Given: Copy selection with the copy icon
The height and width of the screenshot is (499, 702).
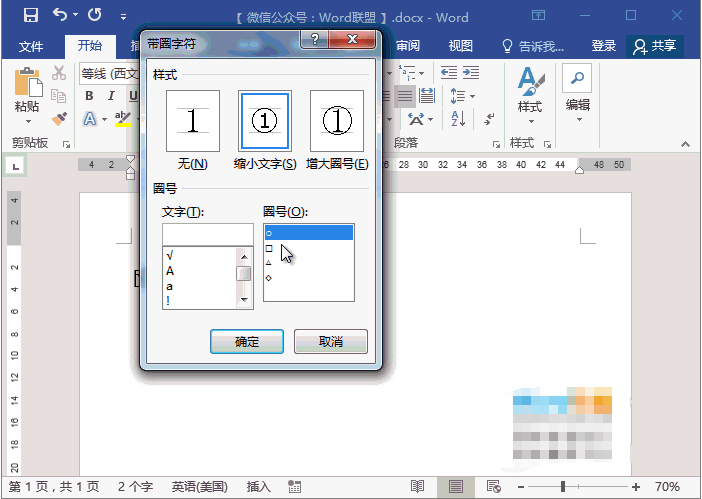Looking at the screenshot, I should pos(59,95).
